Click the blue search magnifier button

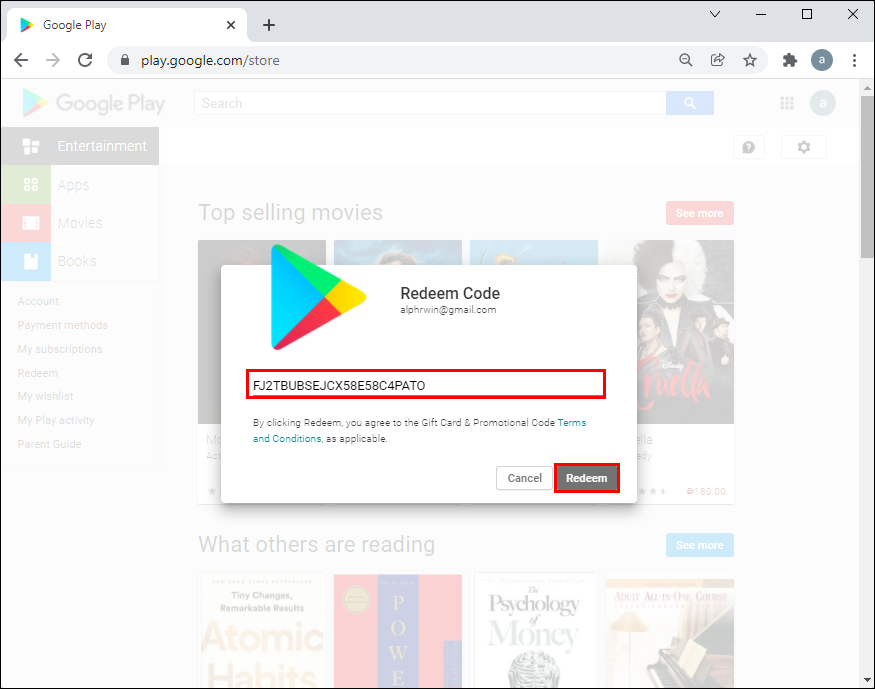click(x=689, y=103)
